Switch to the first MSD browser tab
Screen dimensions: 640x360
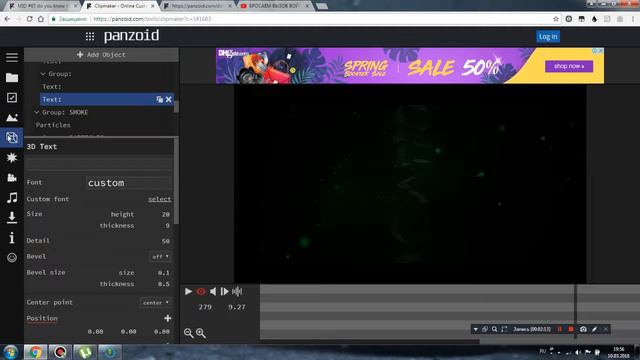click(43, 6)
